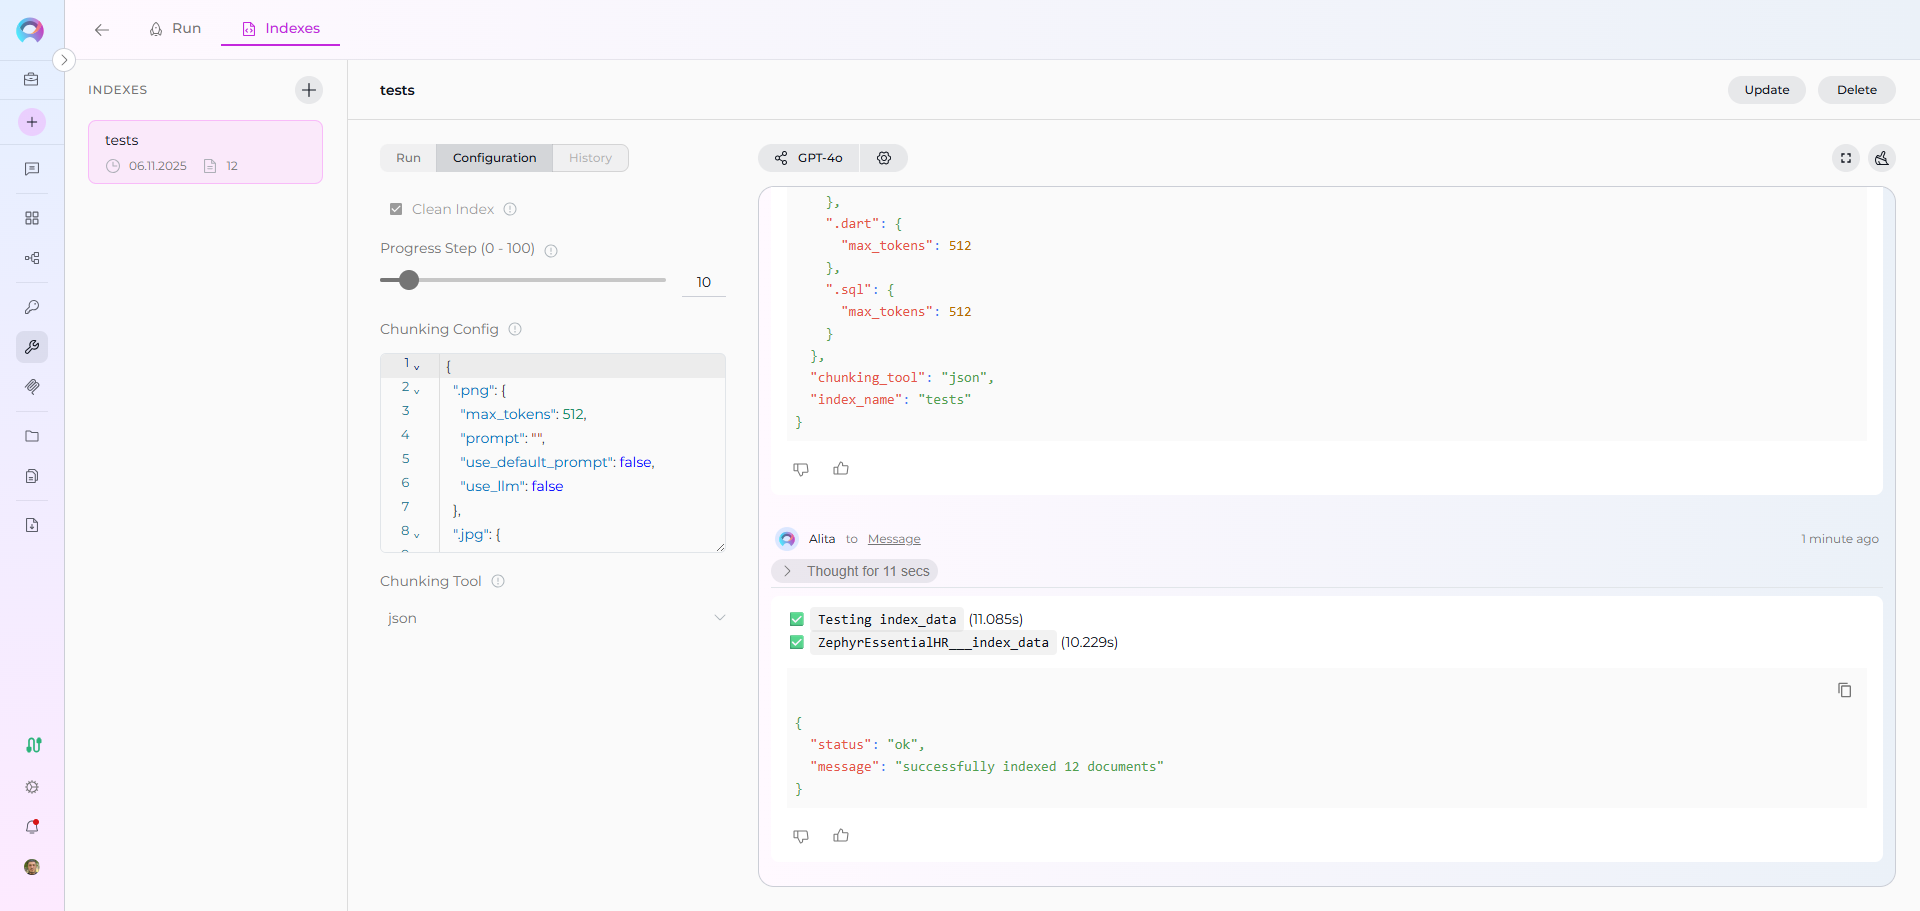The image size is (1920, 911).
Task: Click the plus icon to add new index
Action: coord(309,90)
